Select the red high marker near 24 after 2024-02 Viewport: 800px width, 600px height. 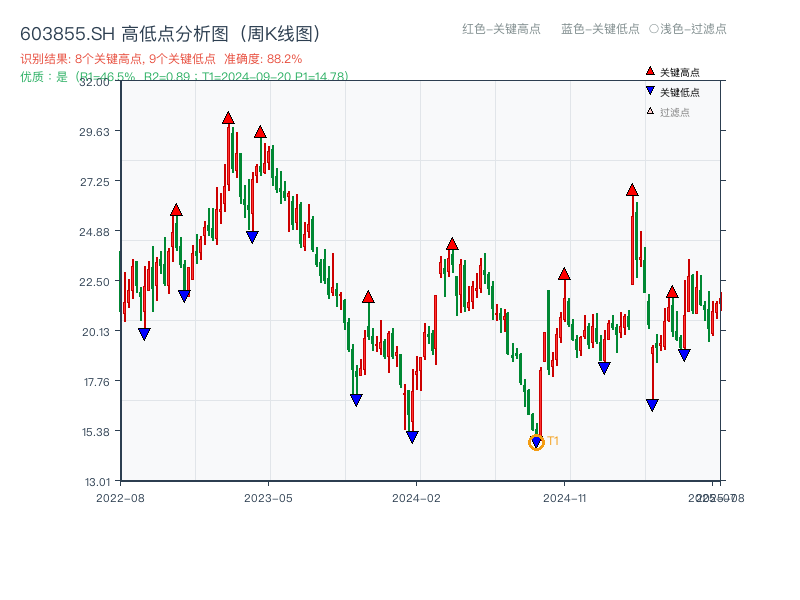(x=452, y=244)
